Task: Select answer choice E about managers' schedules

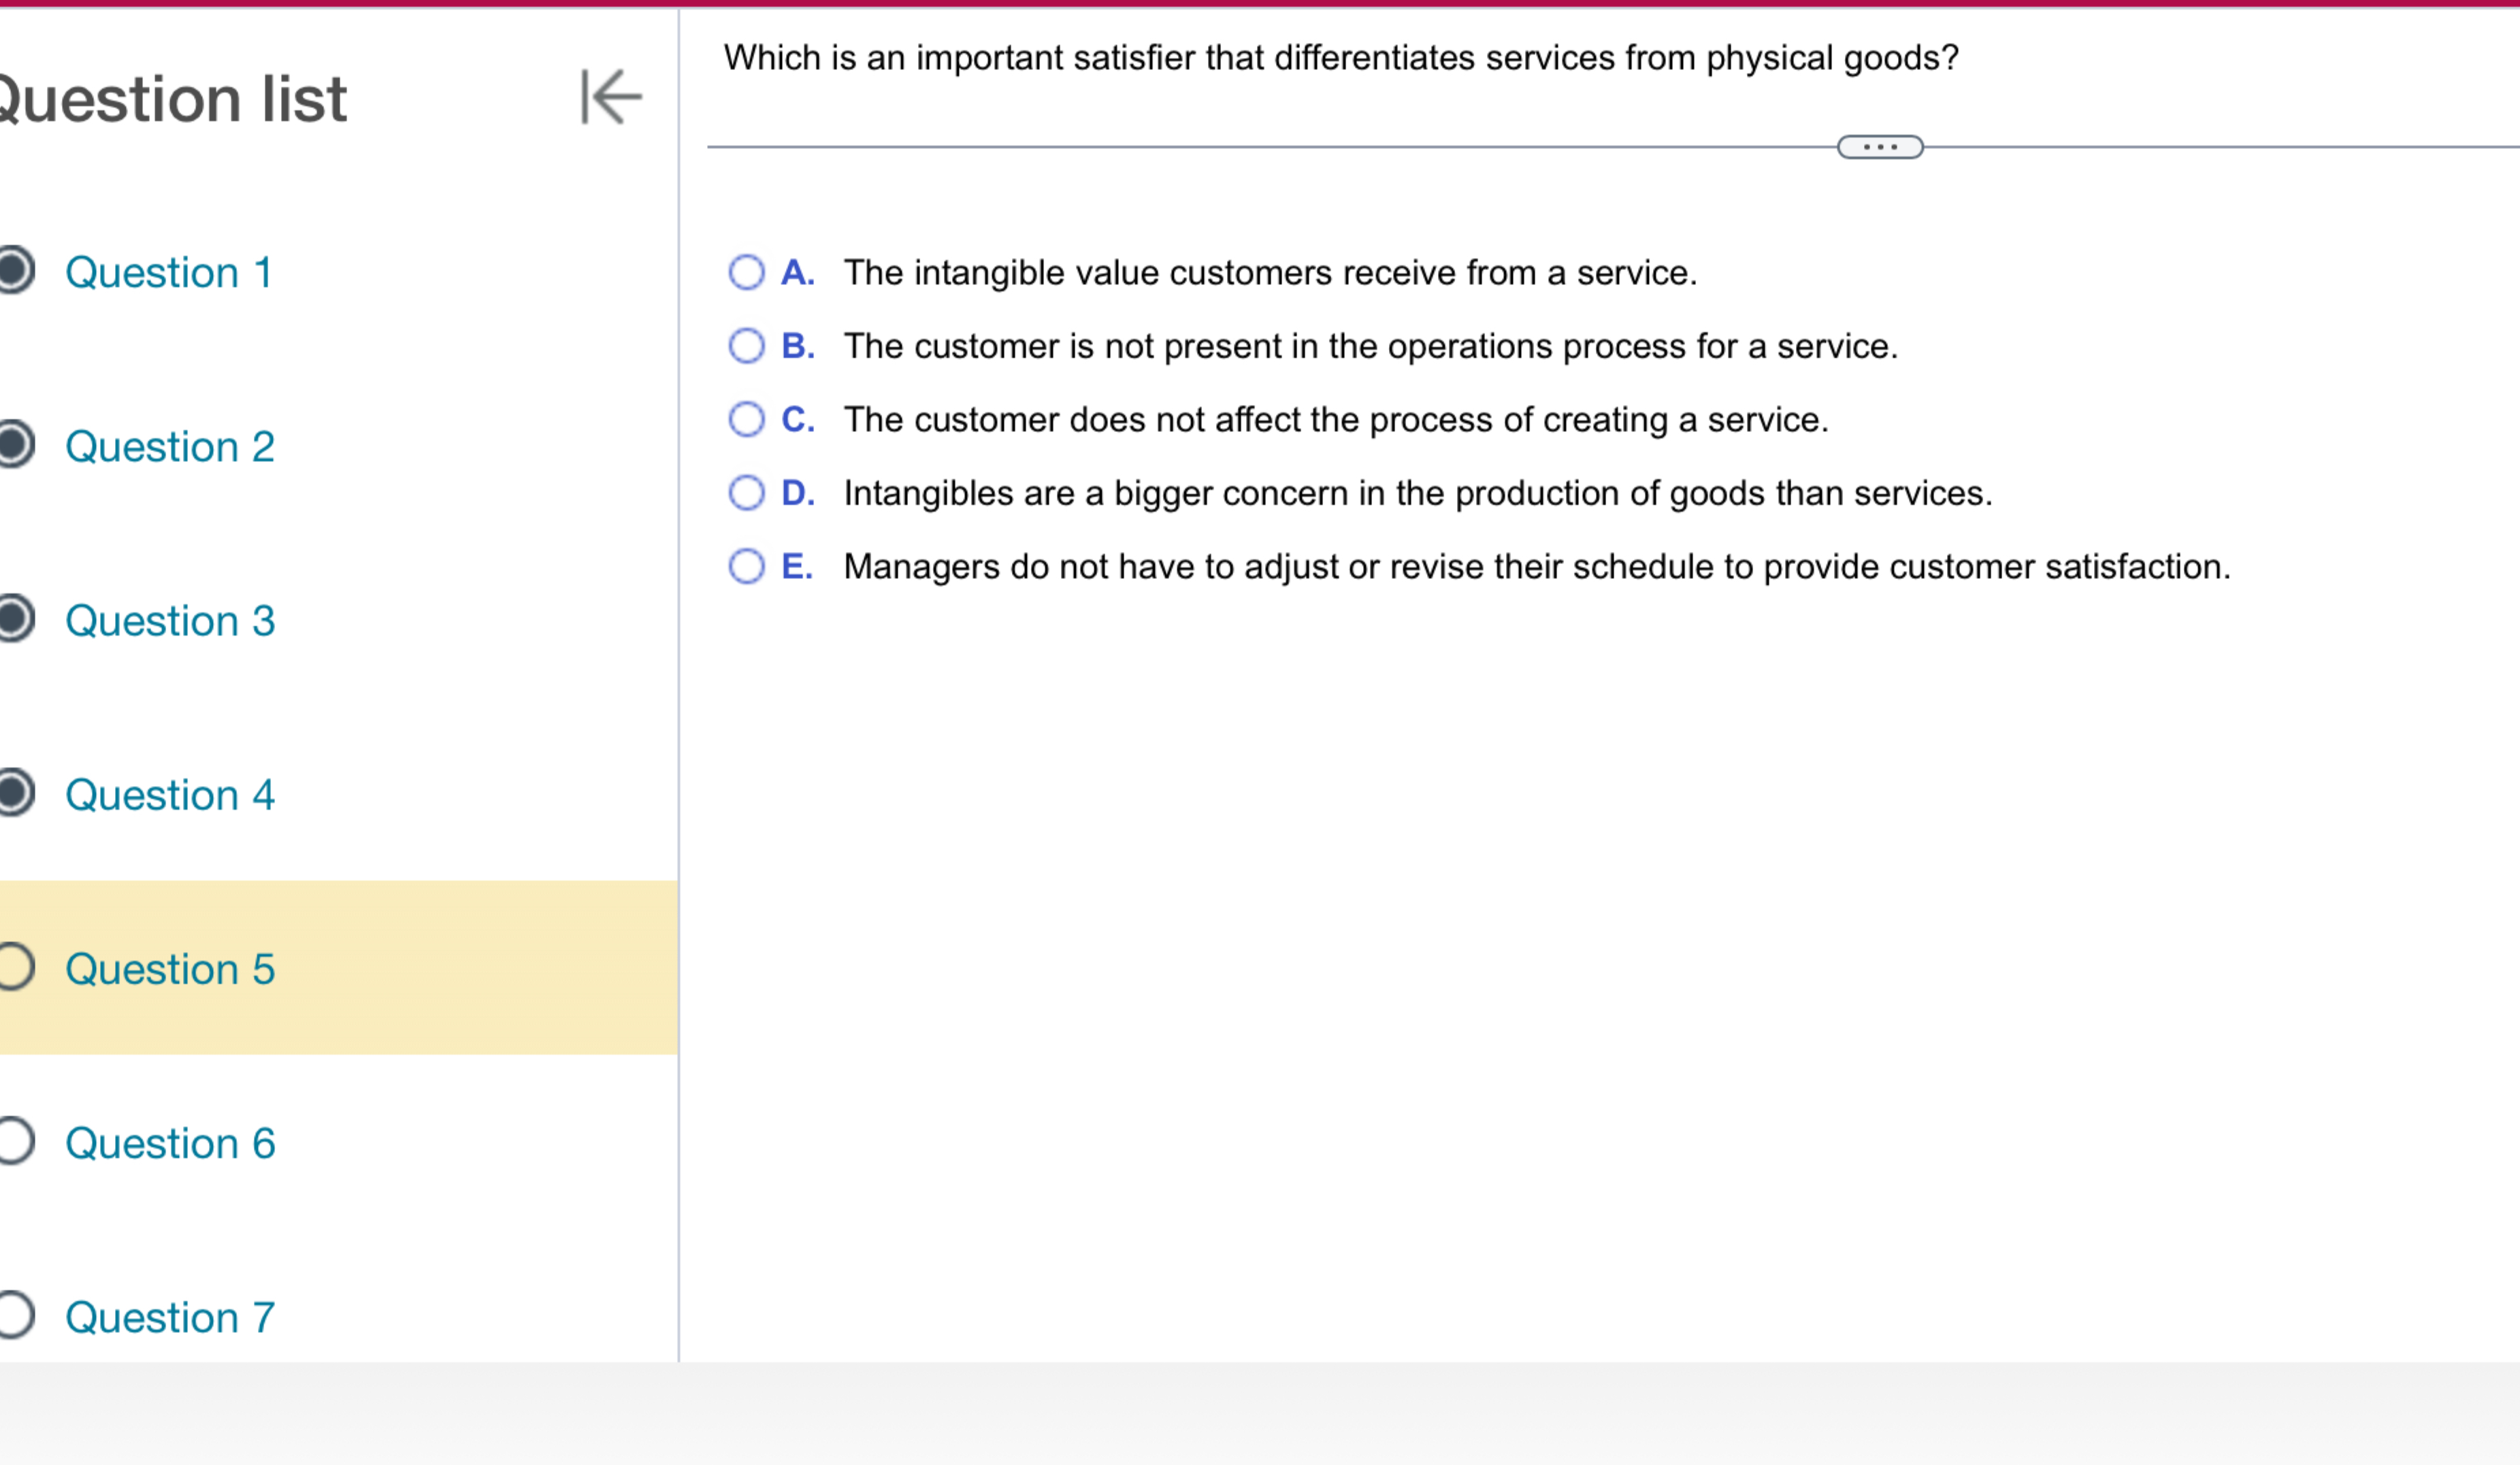Action: click(746, 566)
